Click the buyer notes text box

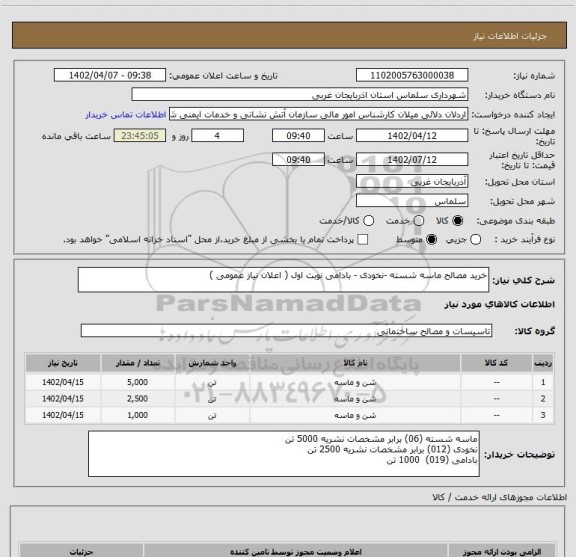(284, 454)
